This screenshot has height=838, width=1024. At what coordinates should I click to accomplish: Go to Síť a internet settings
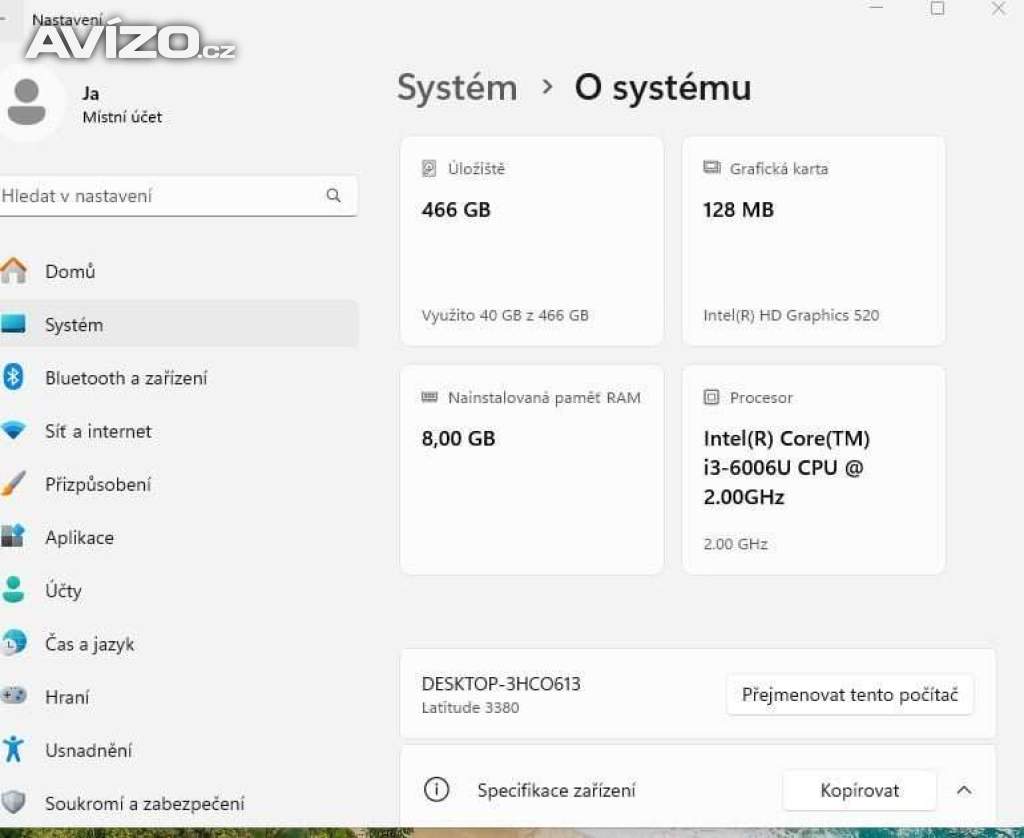pyautogui.click(x=178, y=431)
